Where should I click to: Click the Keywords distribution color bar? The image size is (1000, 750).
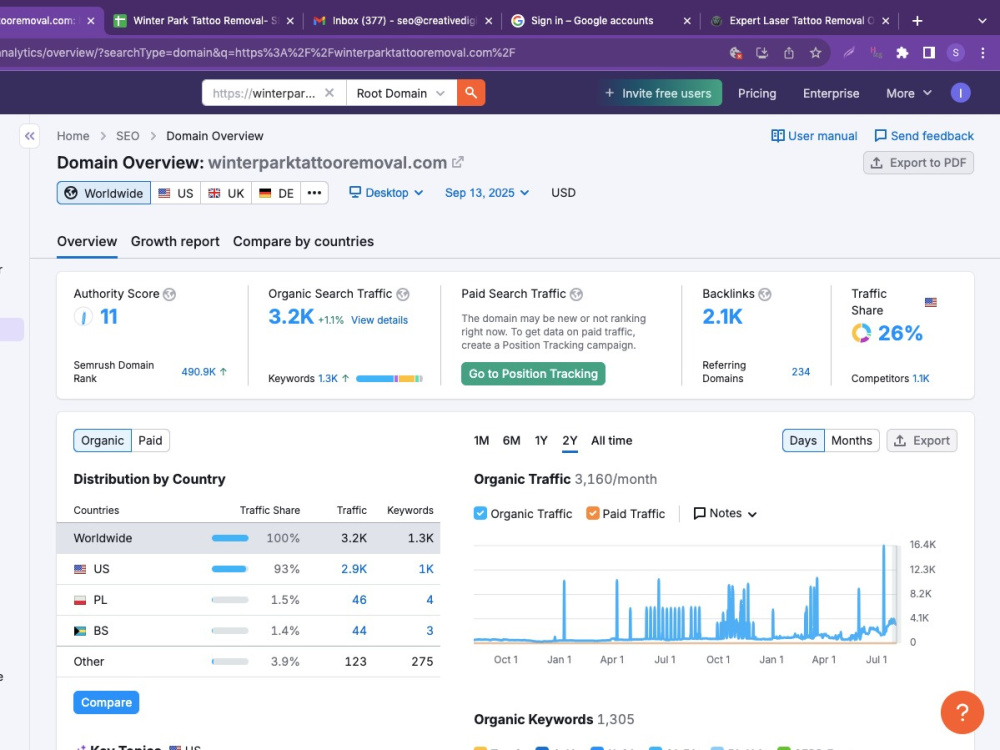[389, 379]
